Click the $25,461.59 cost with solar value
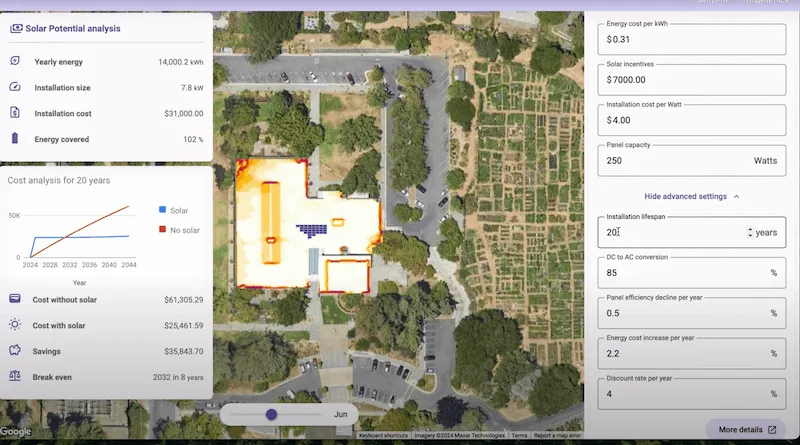Viewport: 800px width, 445px height. (x=184, y=326)
